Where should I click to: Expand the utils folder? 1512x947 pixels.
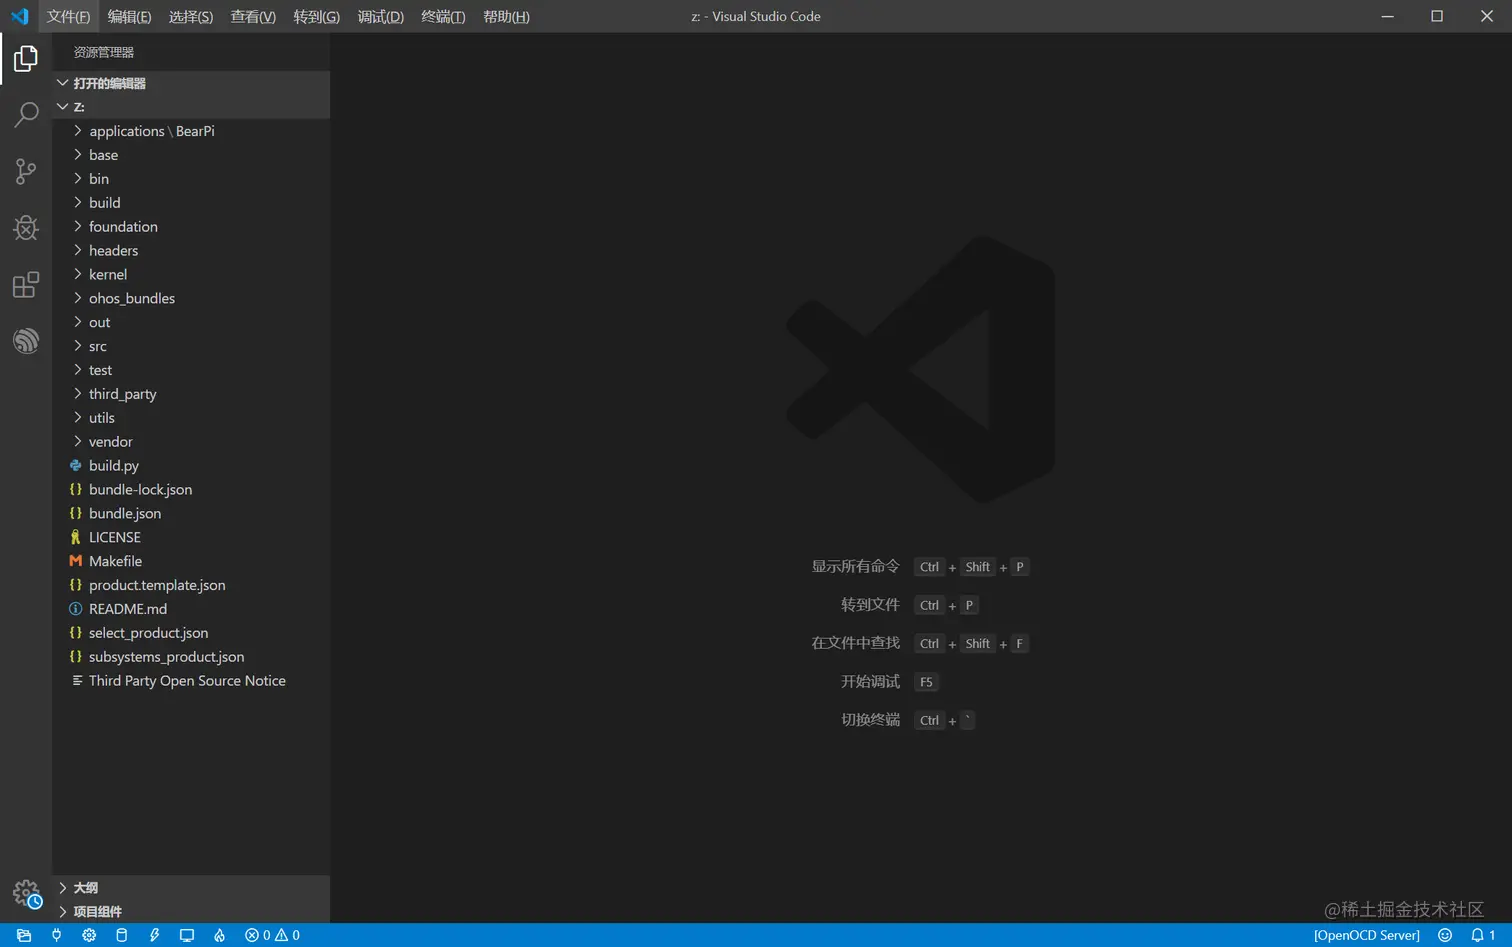[x=191, y=418]
